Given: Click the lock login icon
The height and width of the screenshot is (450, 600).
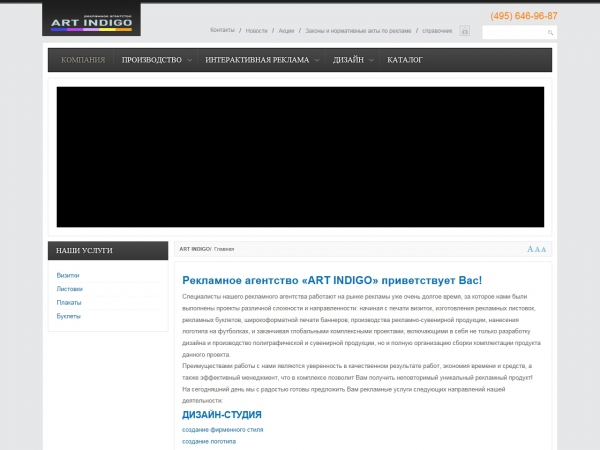Looking at the screenshot, I should (465, 31).
